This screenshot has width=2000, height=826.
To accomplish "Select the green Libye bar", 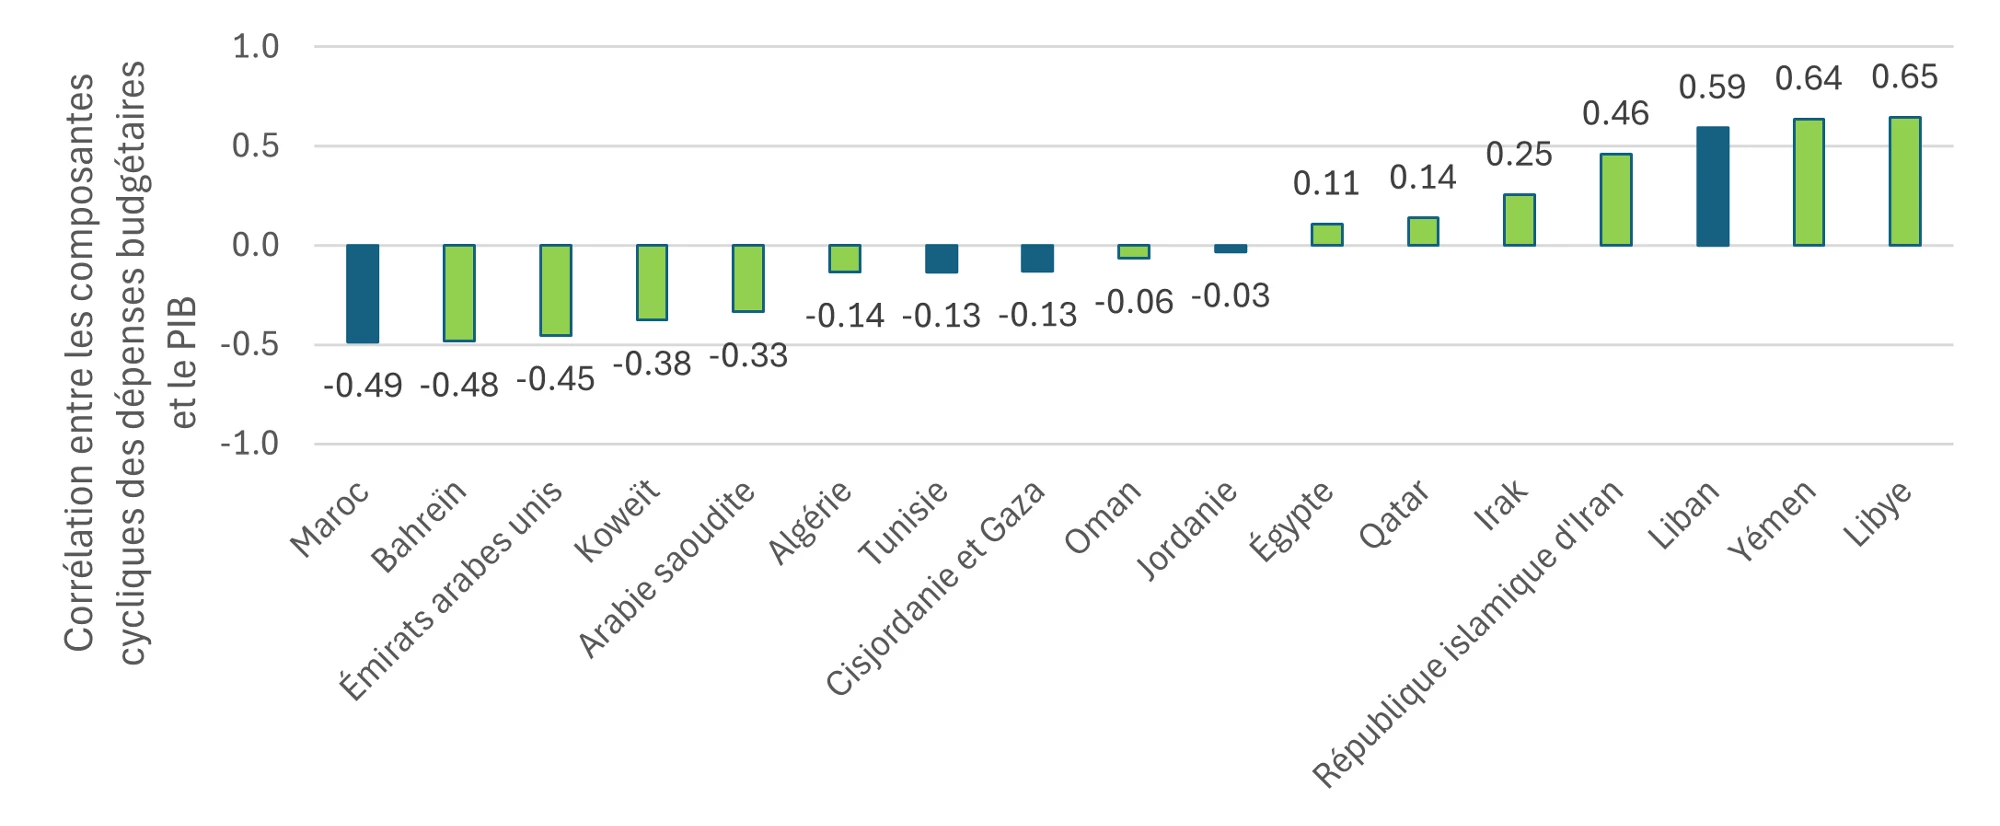I will pos(1904,181).
